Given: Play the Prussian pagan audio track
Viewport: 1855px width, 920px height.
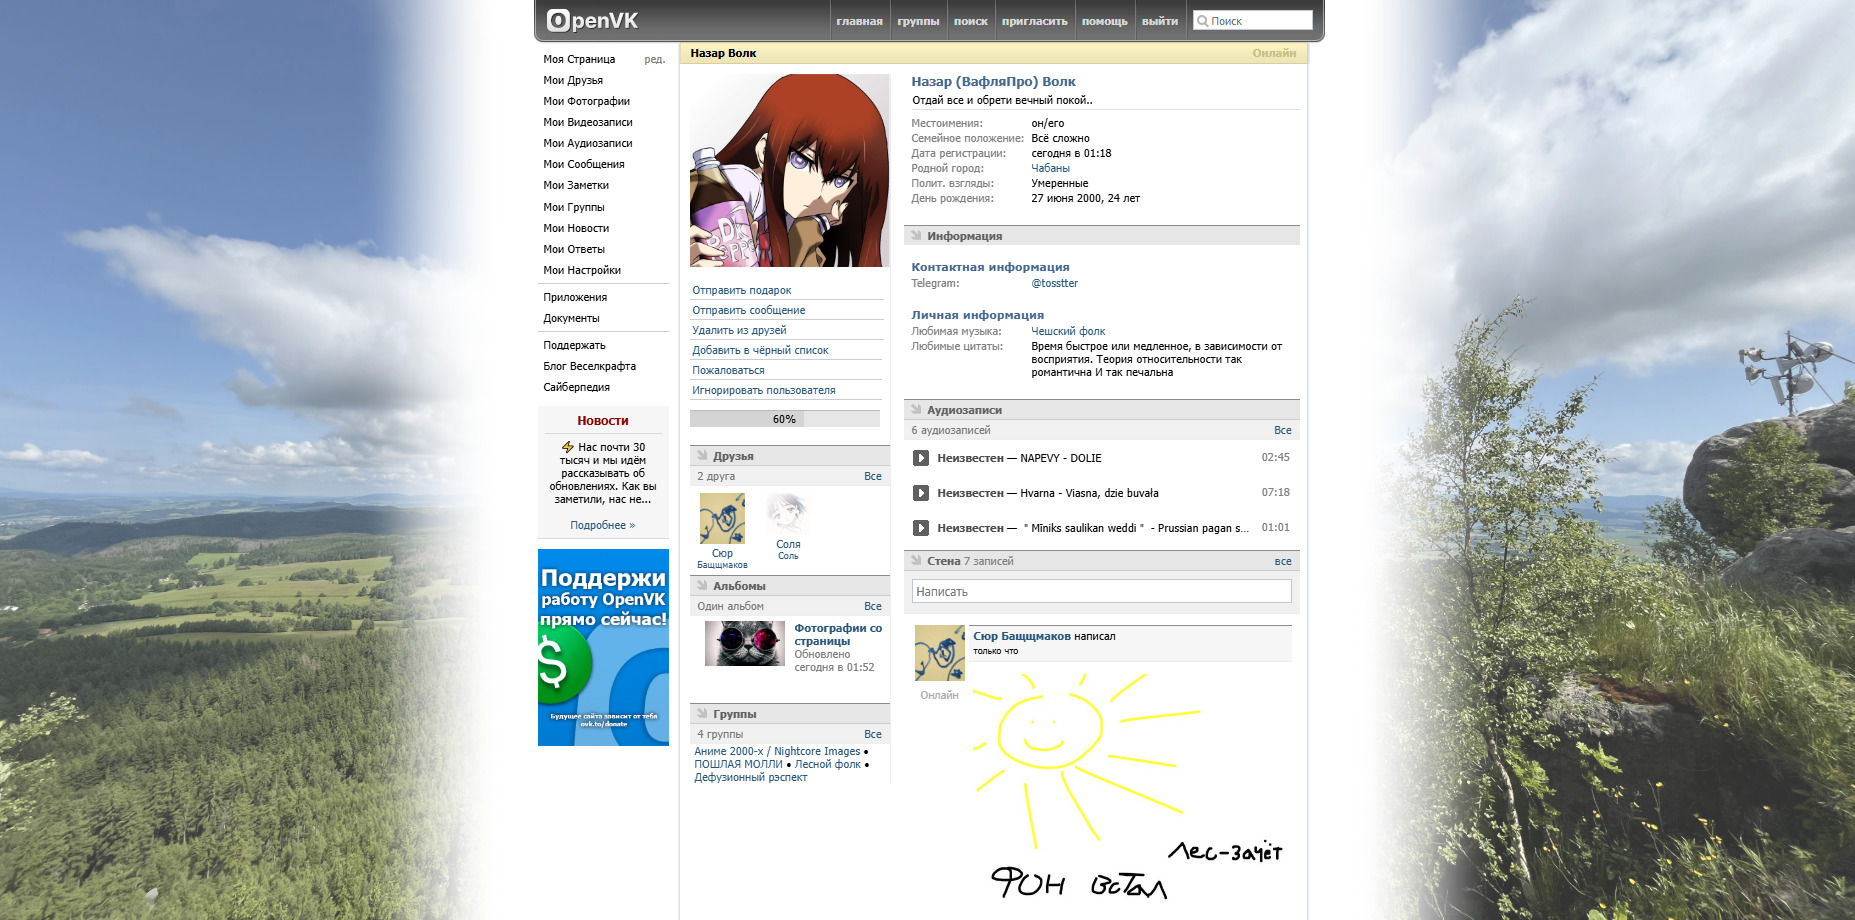Looking at the screenshot, I should pyautogui.click(x=921, y=528).
